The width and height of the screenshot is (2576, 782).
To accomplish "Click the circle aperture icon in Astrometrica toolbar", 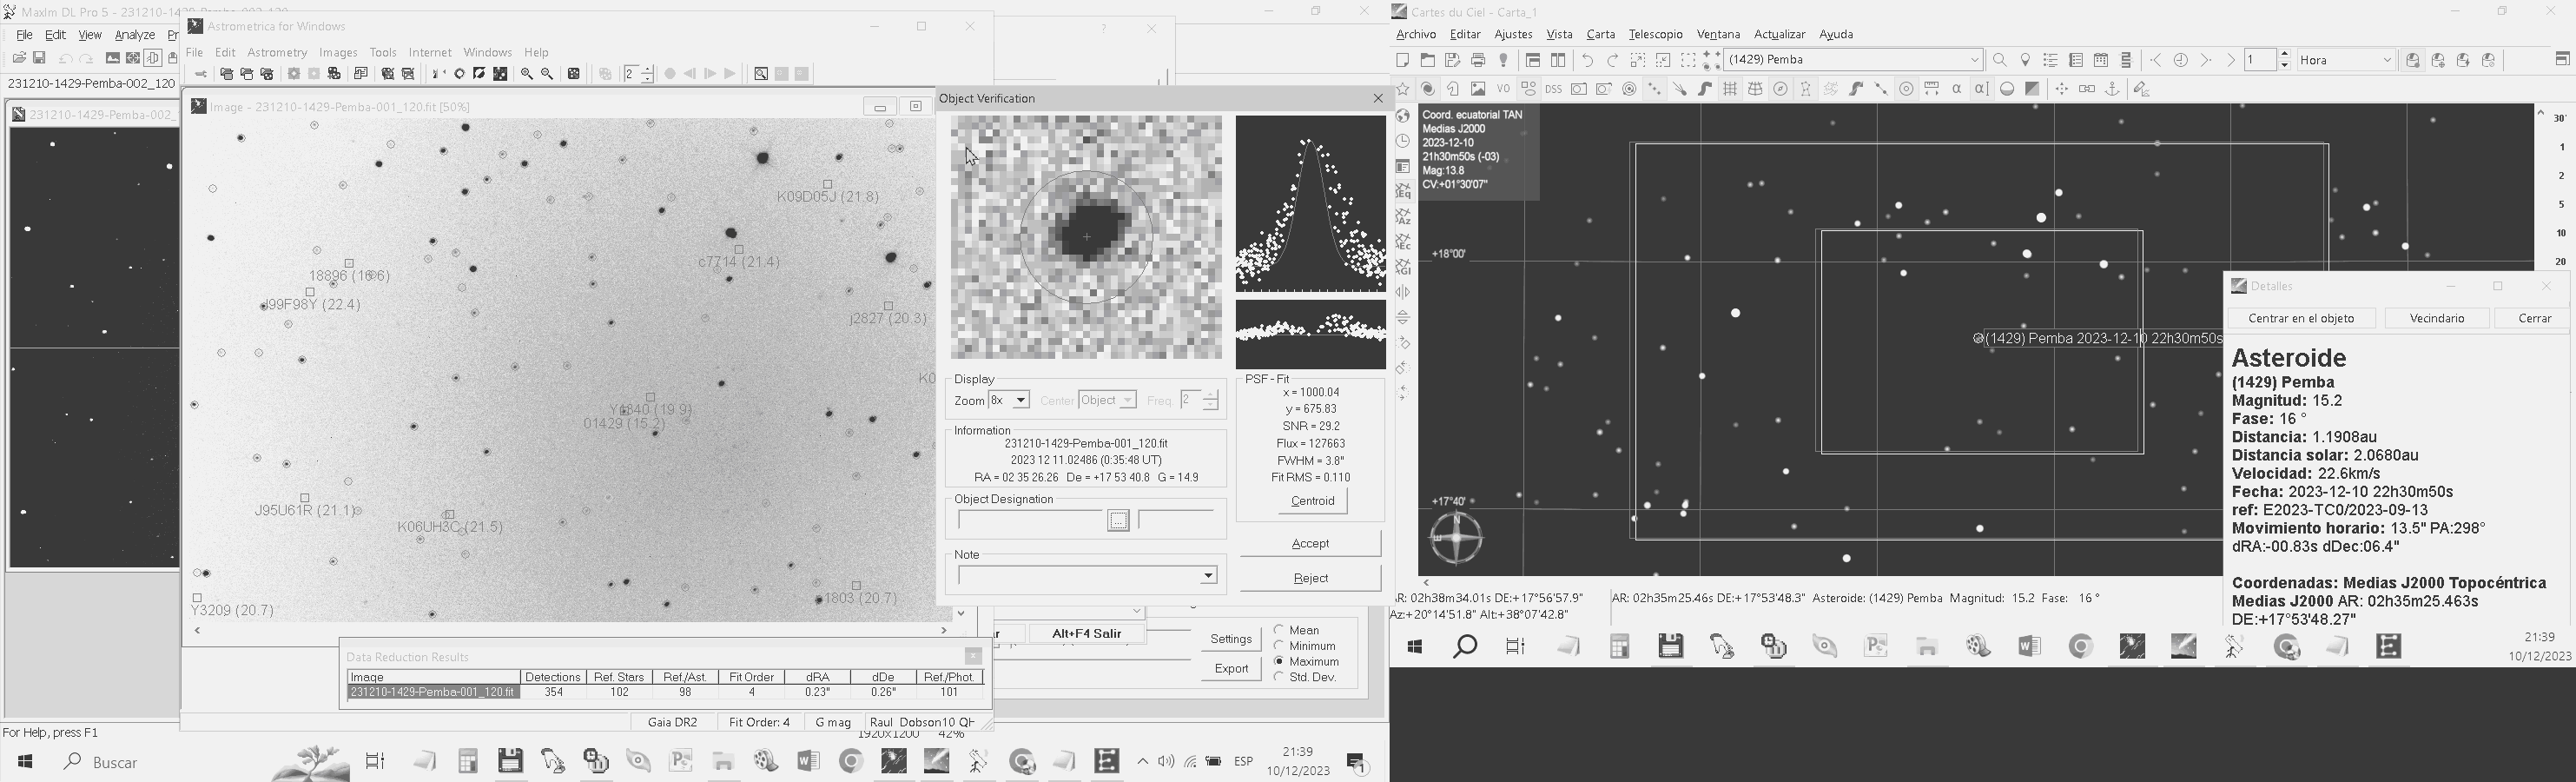I will tap(459, 74).
